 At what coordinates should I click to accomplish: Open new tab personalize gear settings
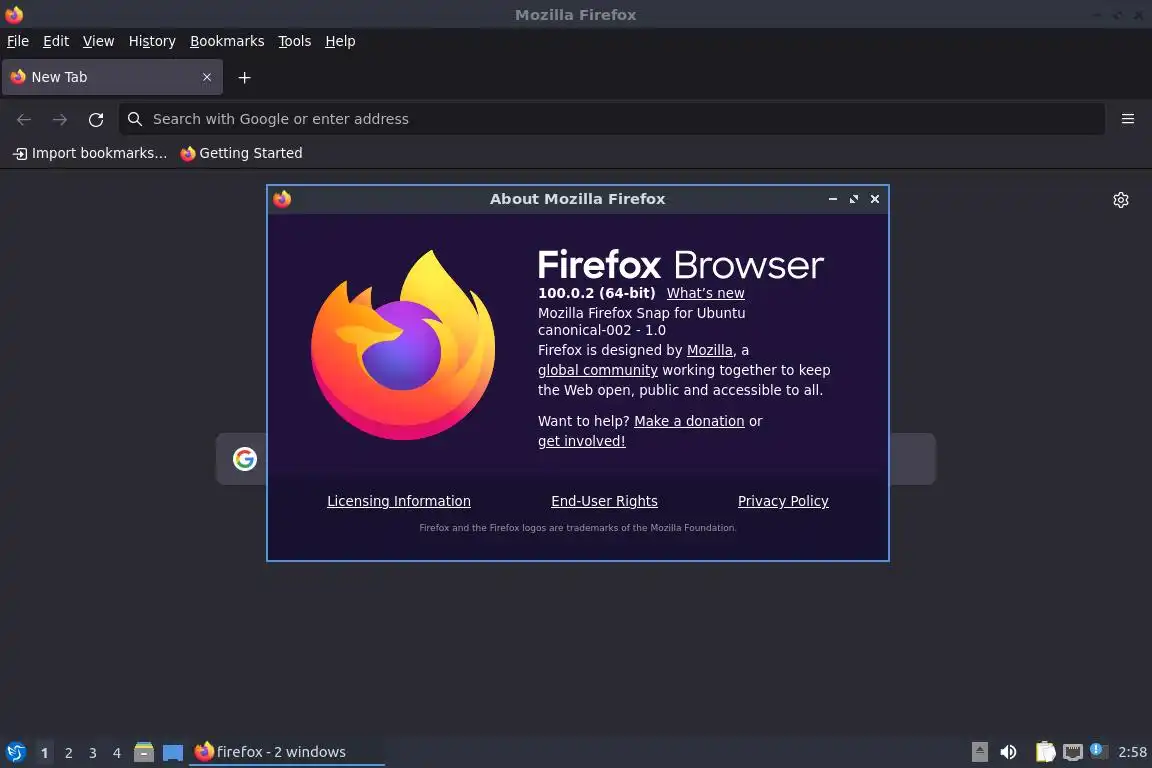(x=1120, y=200)
